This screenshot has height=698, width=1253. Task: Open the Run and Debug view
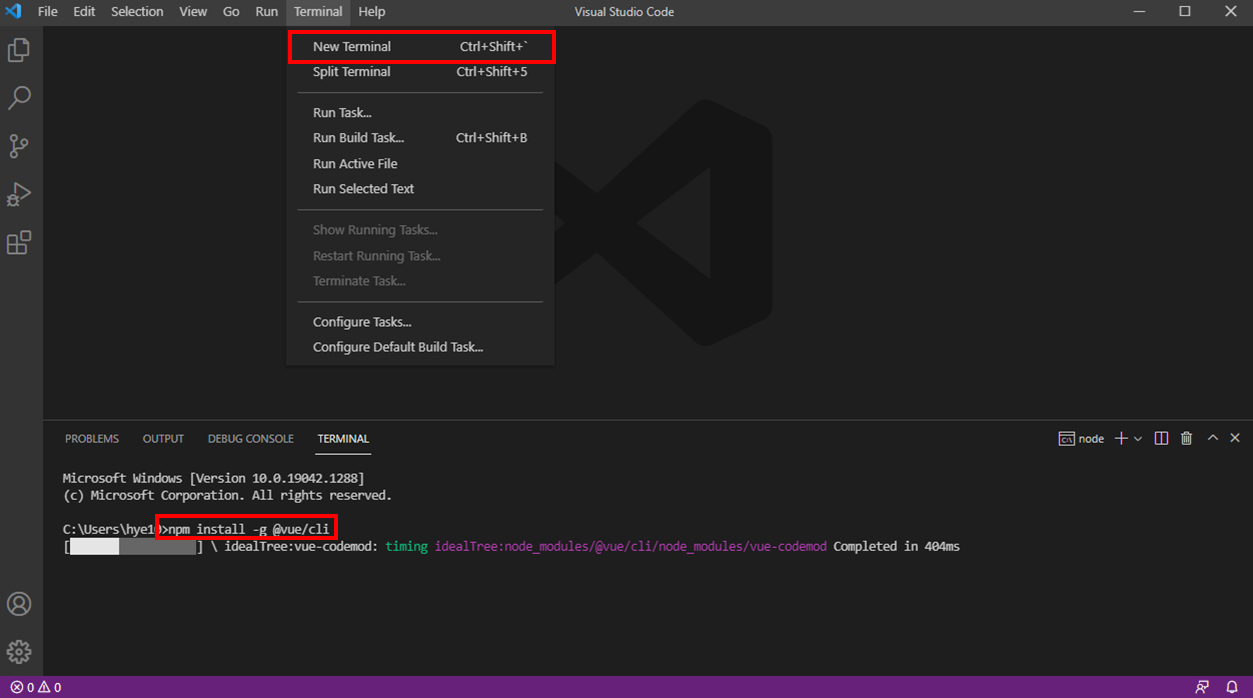coord(19,194)
